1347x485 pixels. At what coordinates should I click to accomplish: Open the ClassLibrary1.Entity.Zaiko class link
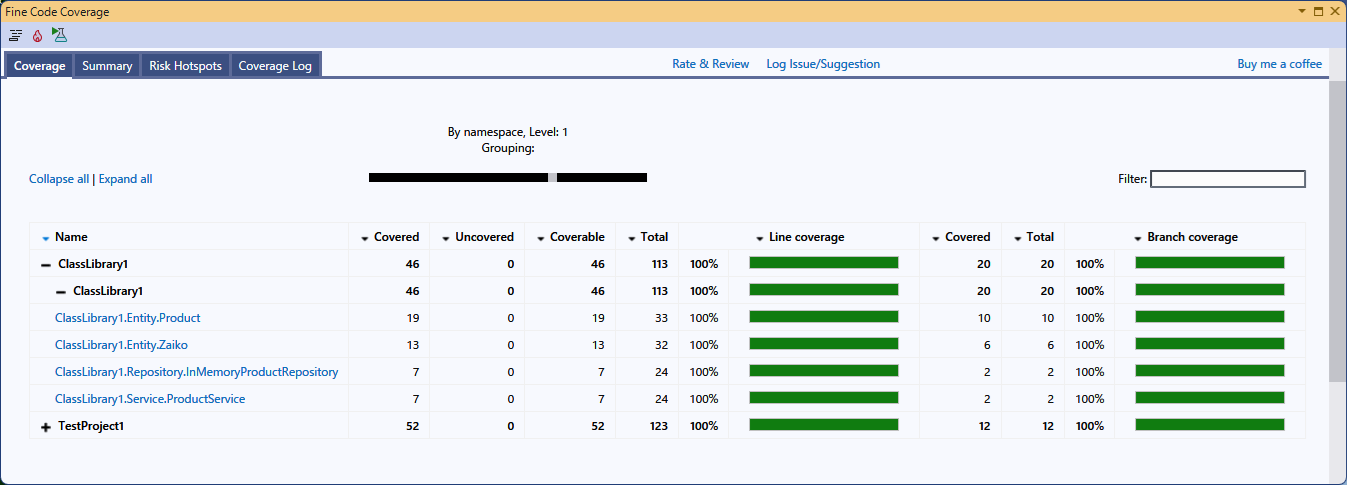pos(121,345)
